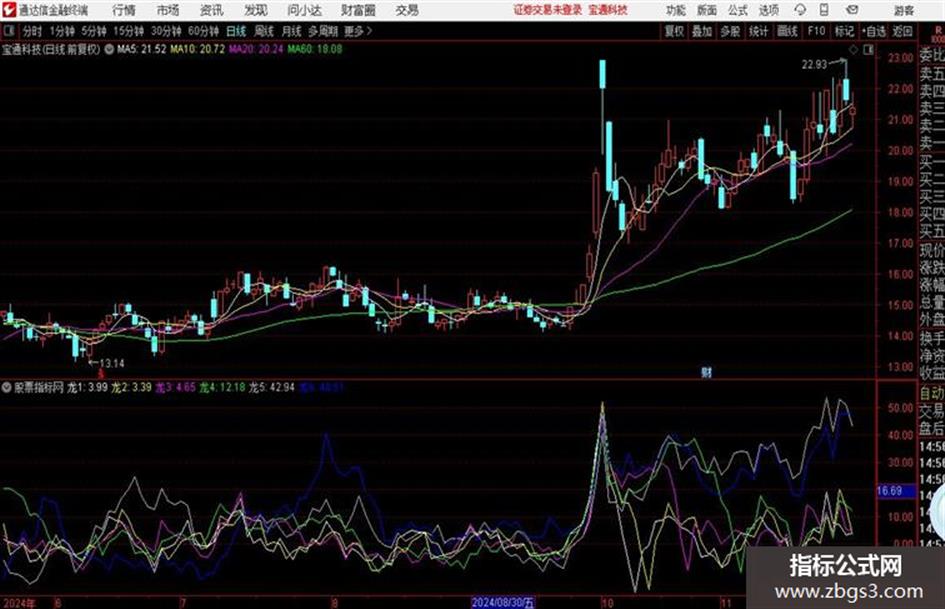945x609 pixels.
Task: Click the MA60: 18.08 label
Action: coord(315,49)
